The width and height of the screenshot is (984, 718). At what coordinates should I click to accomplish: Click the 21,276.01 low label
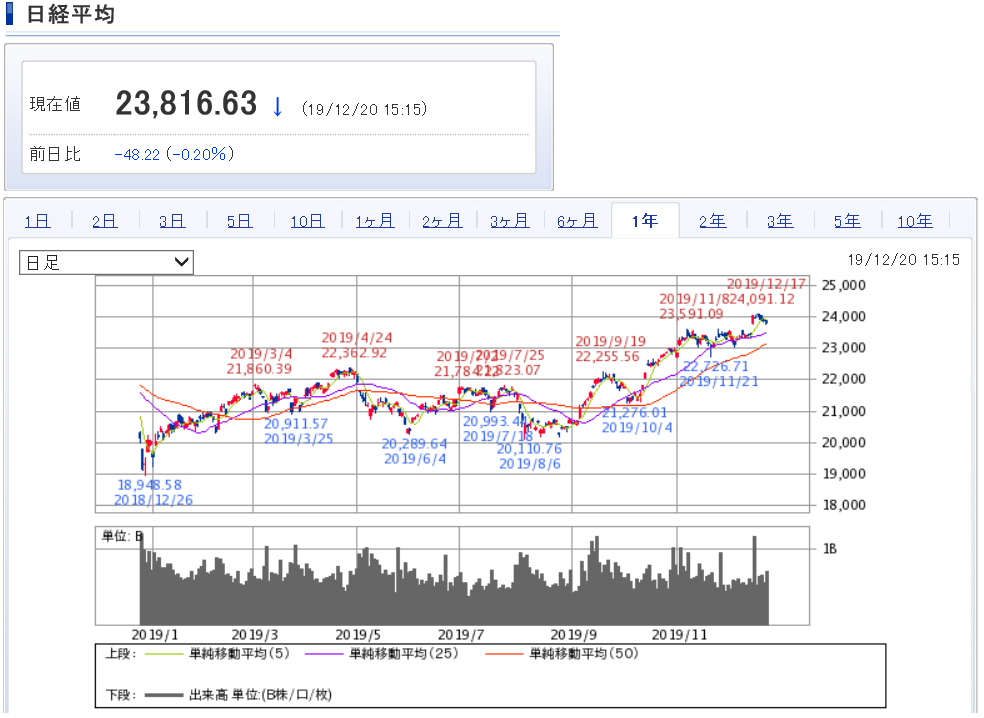point(634,412)
